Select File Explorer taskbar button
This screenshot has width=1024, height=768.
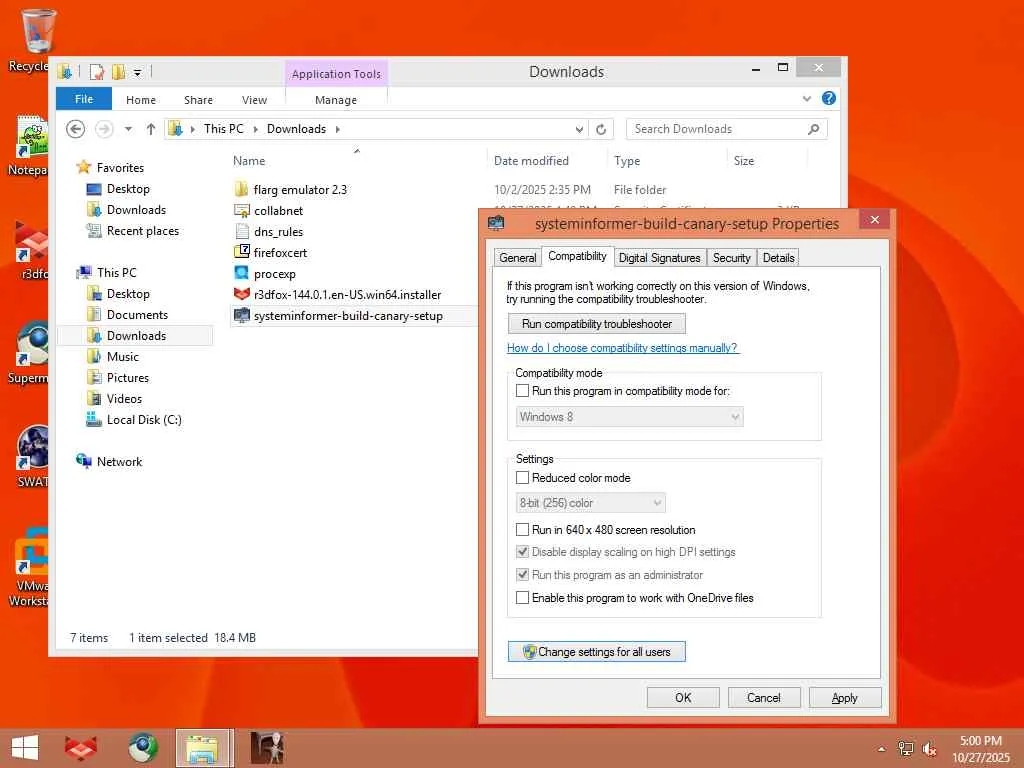pos(204,748)
